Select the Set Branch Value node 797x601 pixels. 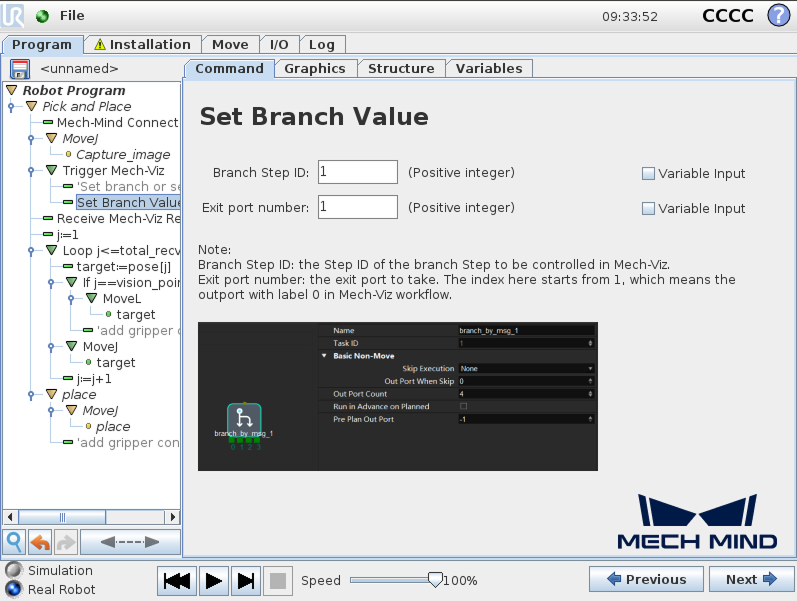tap(128, 202)
